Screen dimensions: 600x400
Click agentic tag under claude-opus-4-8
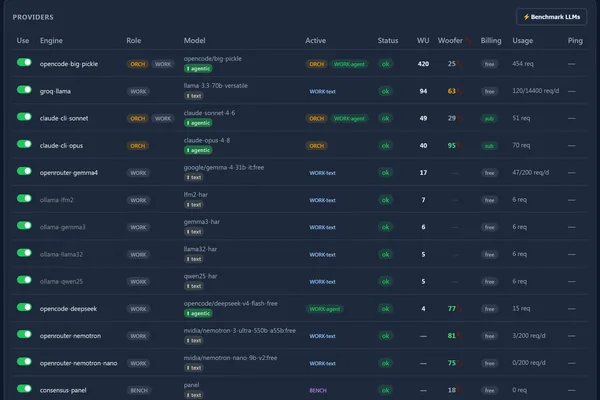(198, 150)
